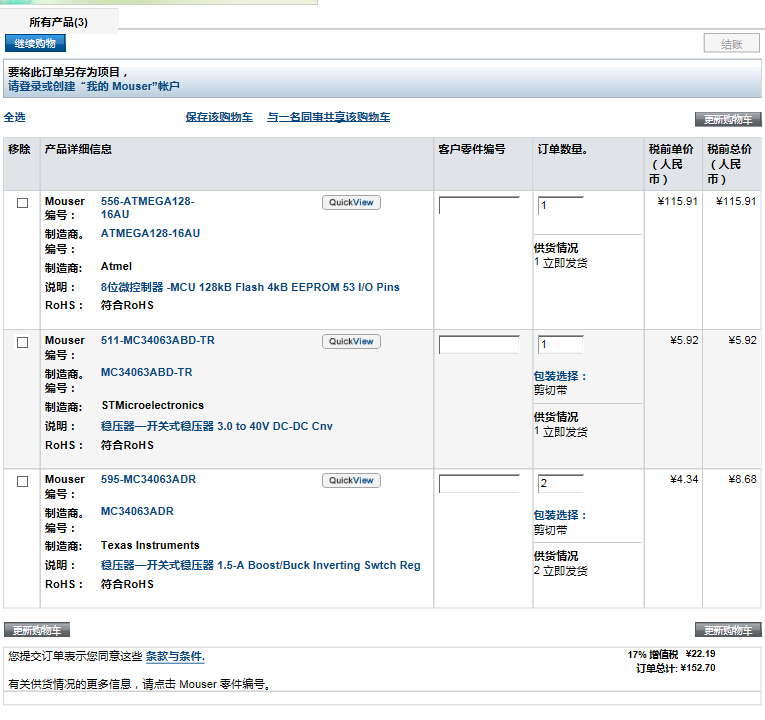This screenshot has width=765, height=720.
Task: Click the quantity field showing 2 for MC34063ADR
Action: 561,483
